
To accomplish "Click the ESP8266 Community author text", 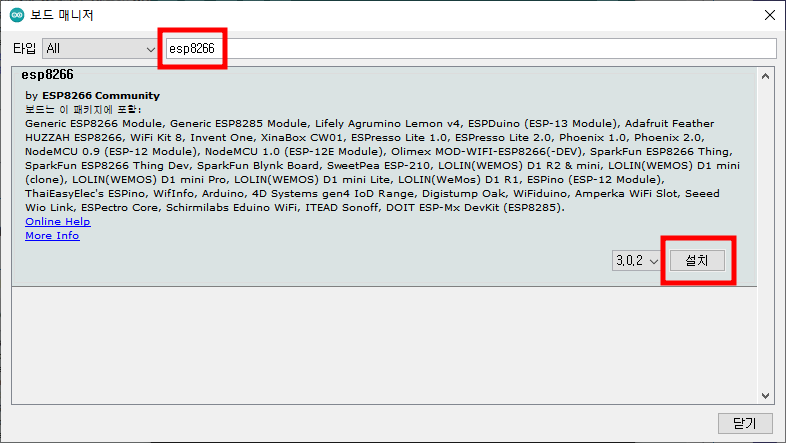I will [101, 95].
